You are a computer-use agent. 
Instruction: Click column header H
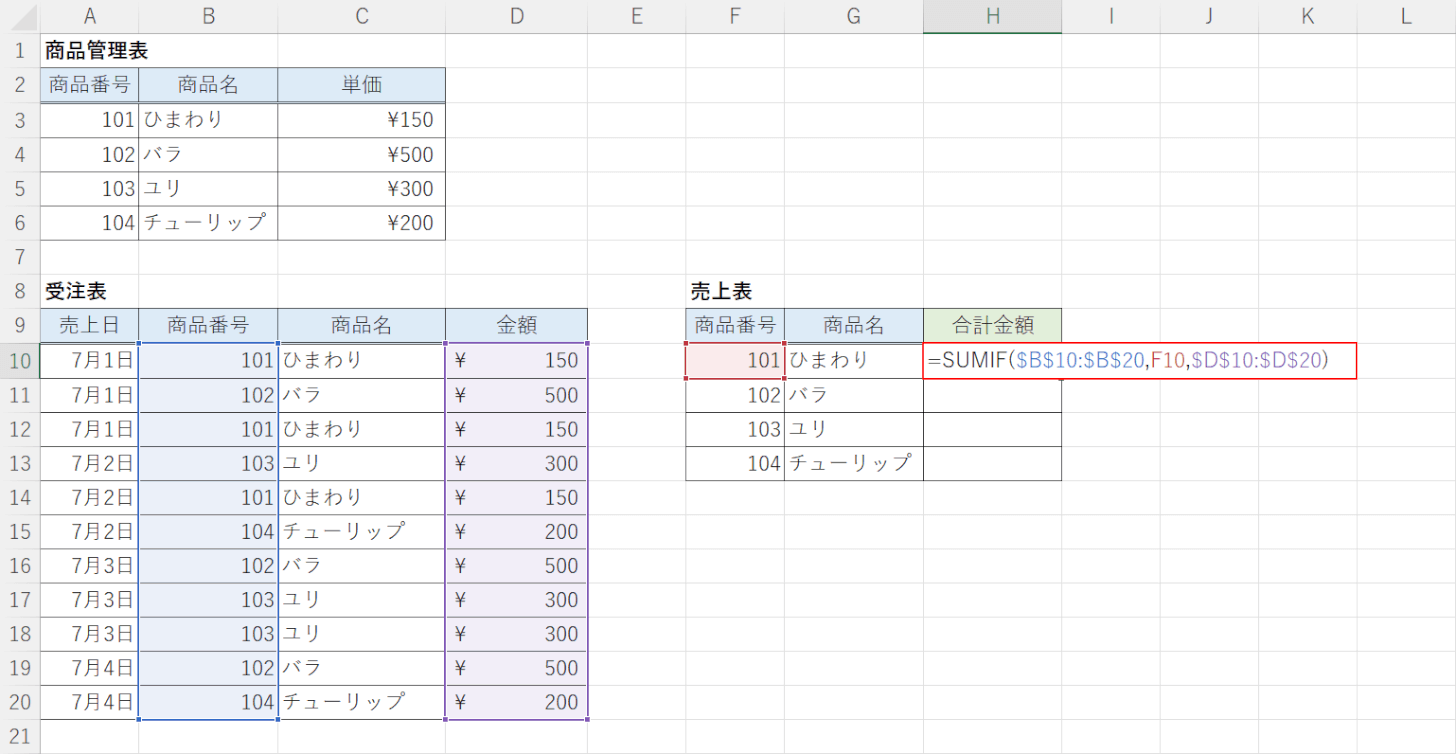pos(992,18)
